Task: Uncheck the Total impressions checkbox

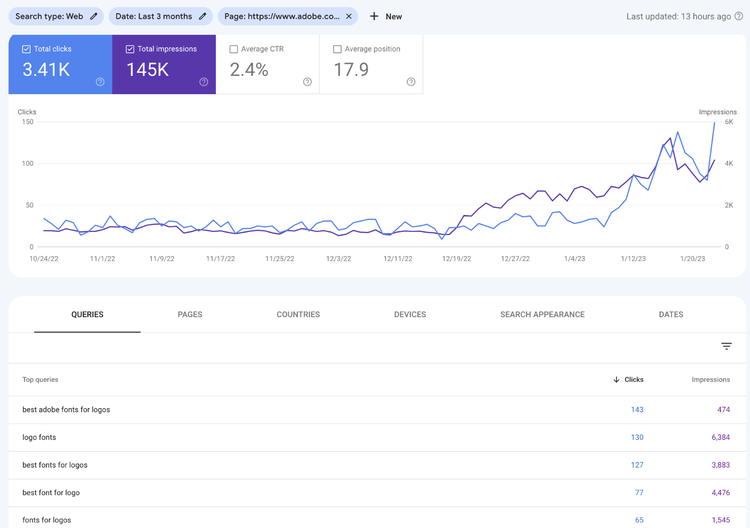Action: coord(131,48)
